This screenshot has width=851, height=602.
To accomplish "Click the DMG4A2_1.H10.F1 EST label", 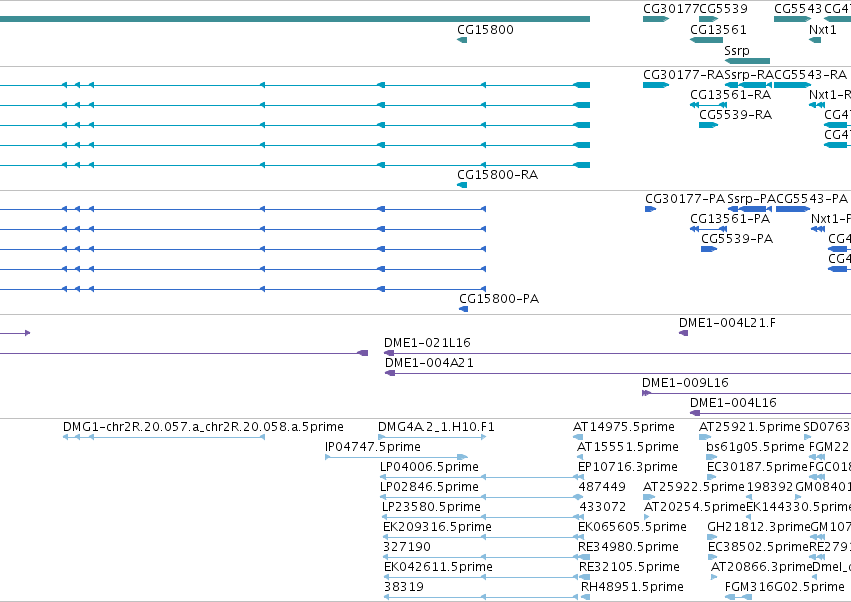I will tap(436, 427).
